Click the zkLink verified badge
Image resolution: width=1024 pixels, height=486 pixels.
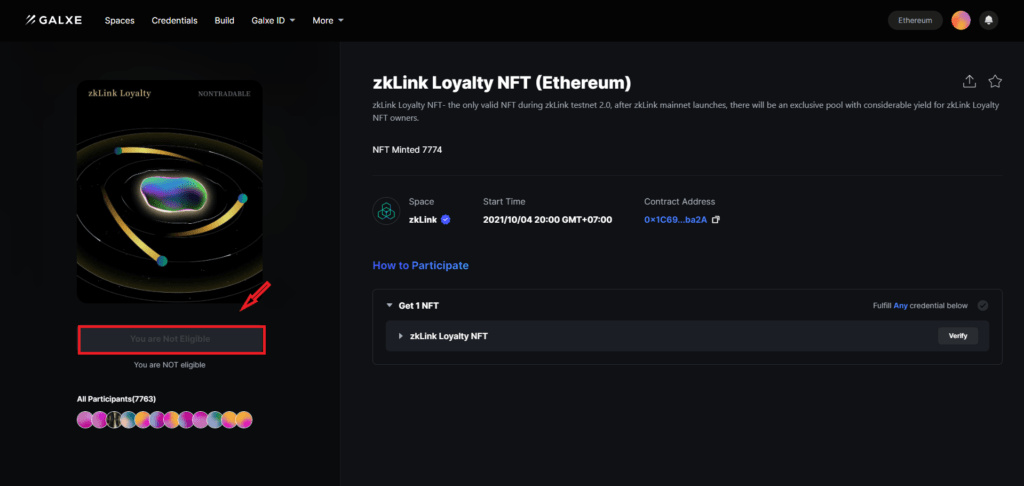[446, 220]
